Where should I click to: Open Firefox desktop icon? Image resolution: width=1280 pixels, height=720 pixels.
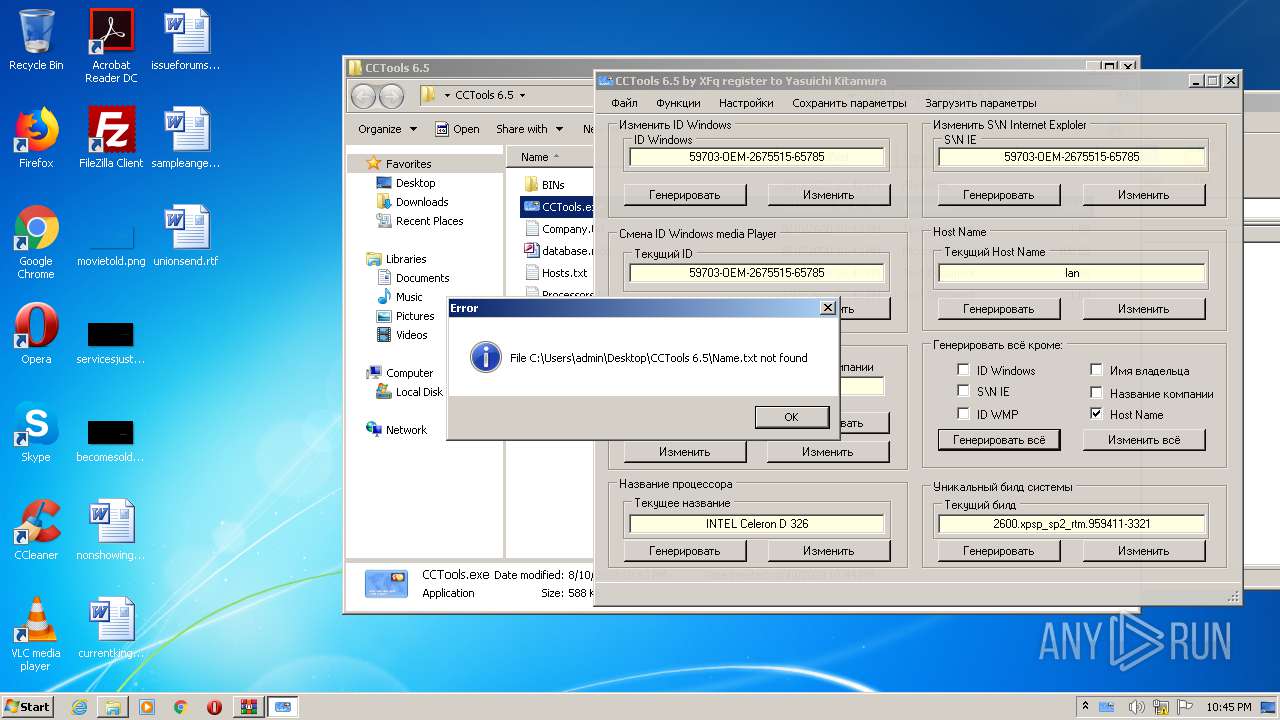(36, 138)
